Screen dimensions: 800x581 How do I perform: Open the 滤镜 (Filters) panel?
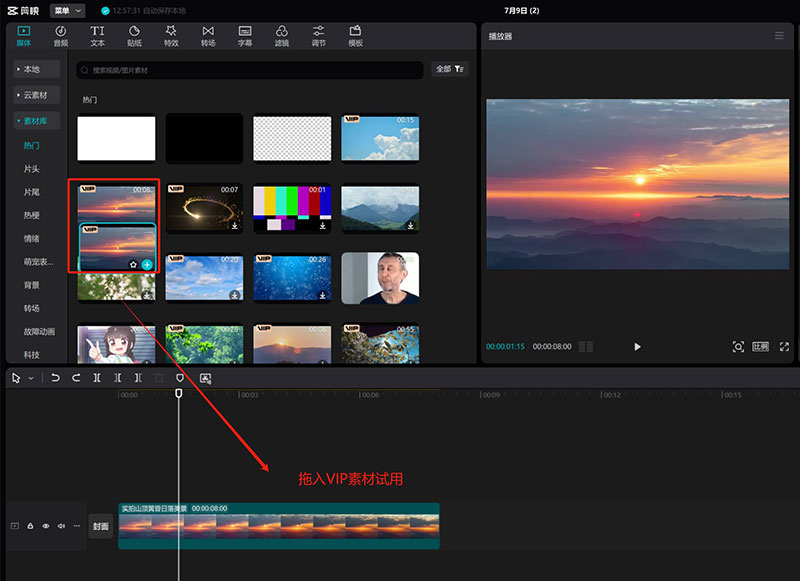[282, 36]
